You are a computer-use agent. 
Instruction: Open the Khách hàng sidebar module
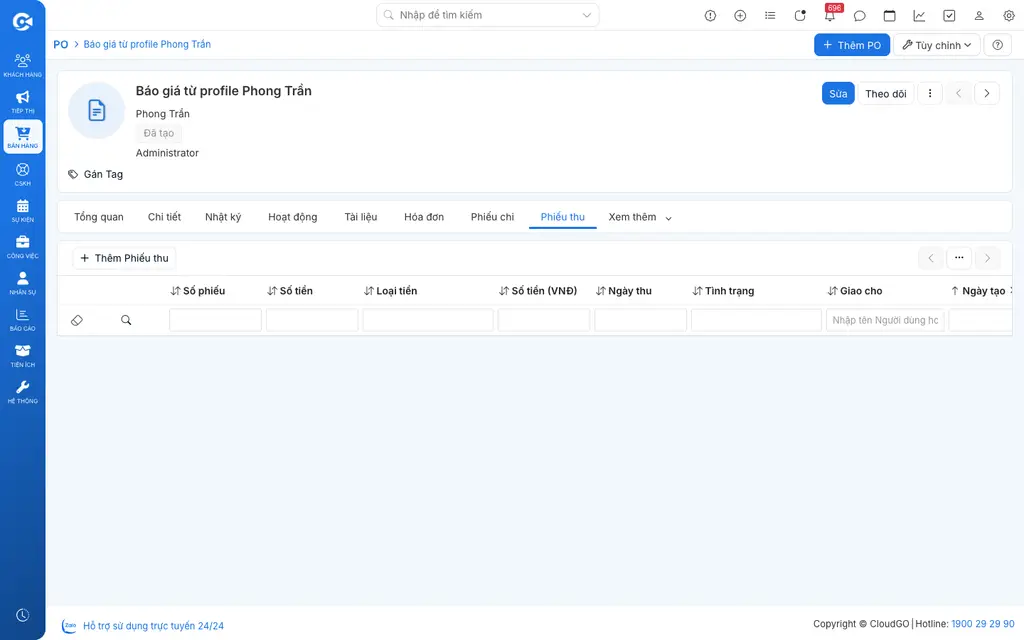[x=22, y=65]
